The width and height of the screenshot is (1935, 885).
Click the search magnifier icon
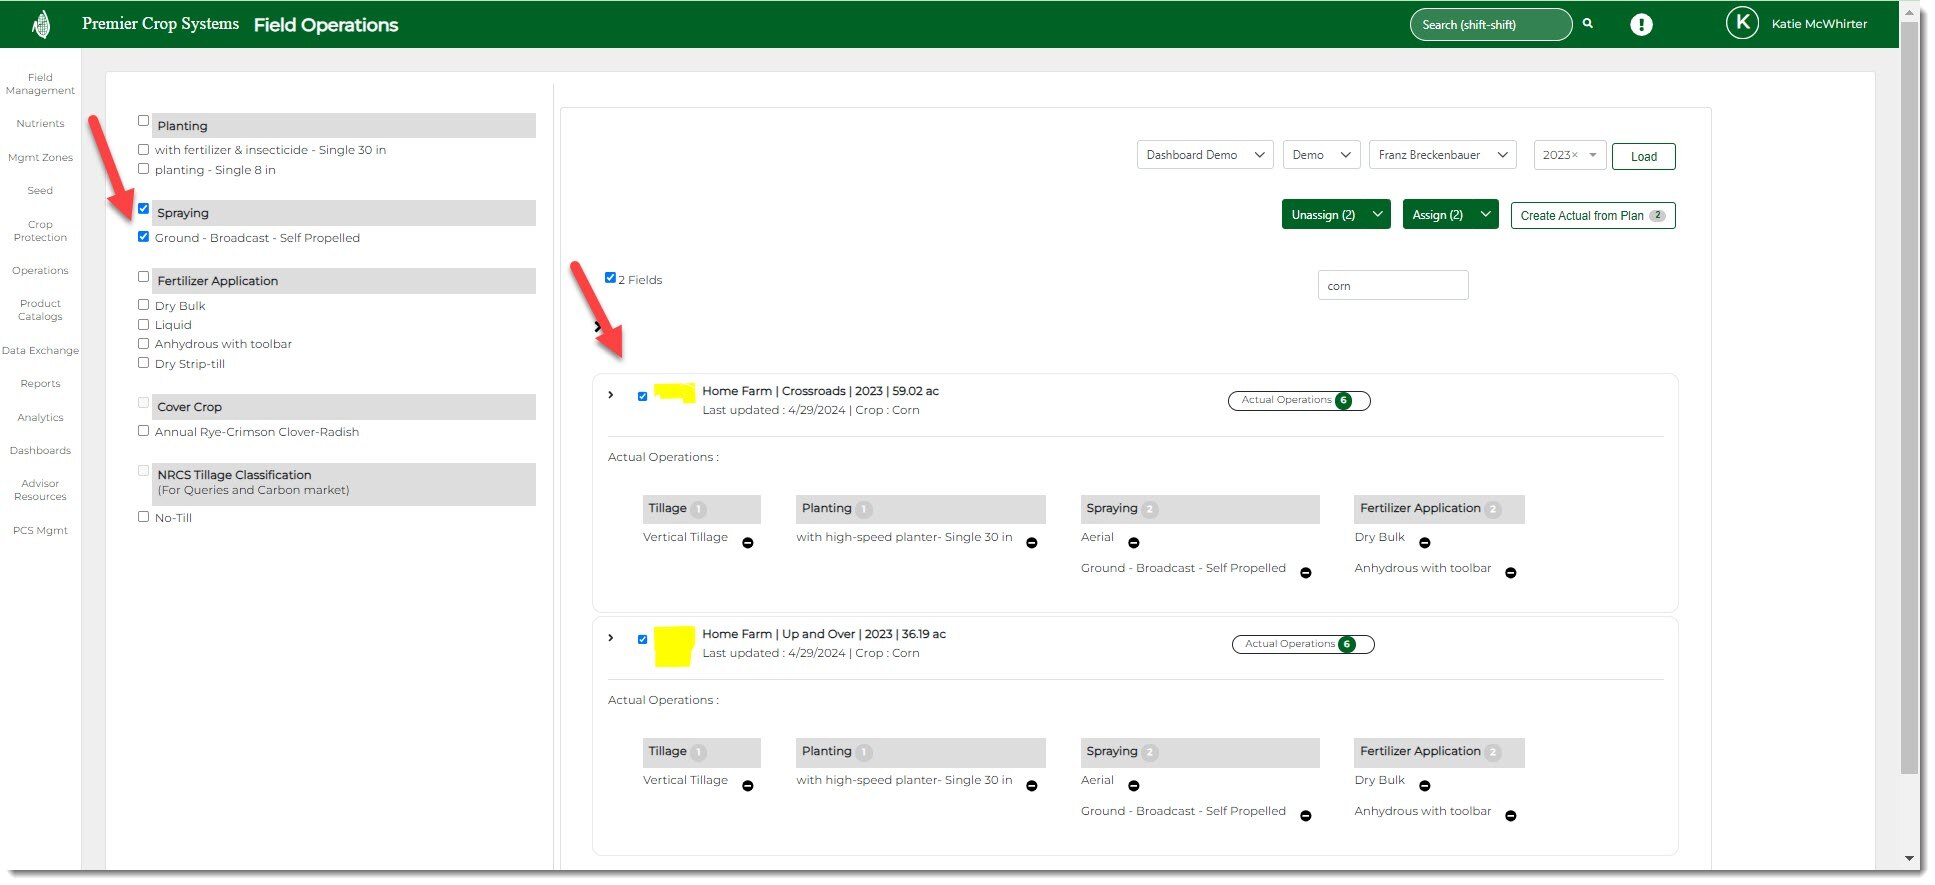(x=1587, y=24)
